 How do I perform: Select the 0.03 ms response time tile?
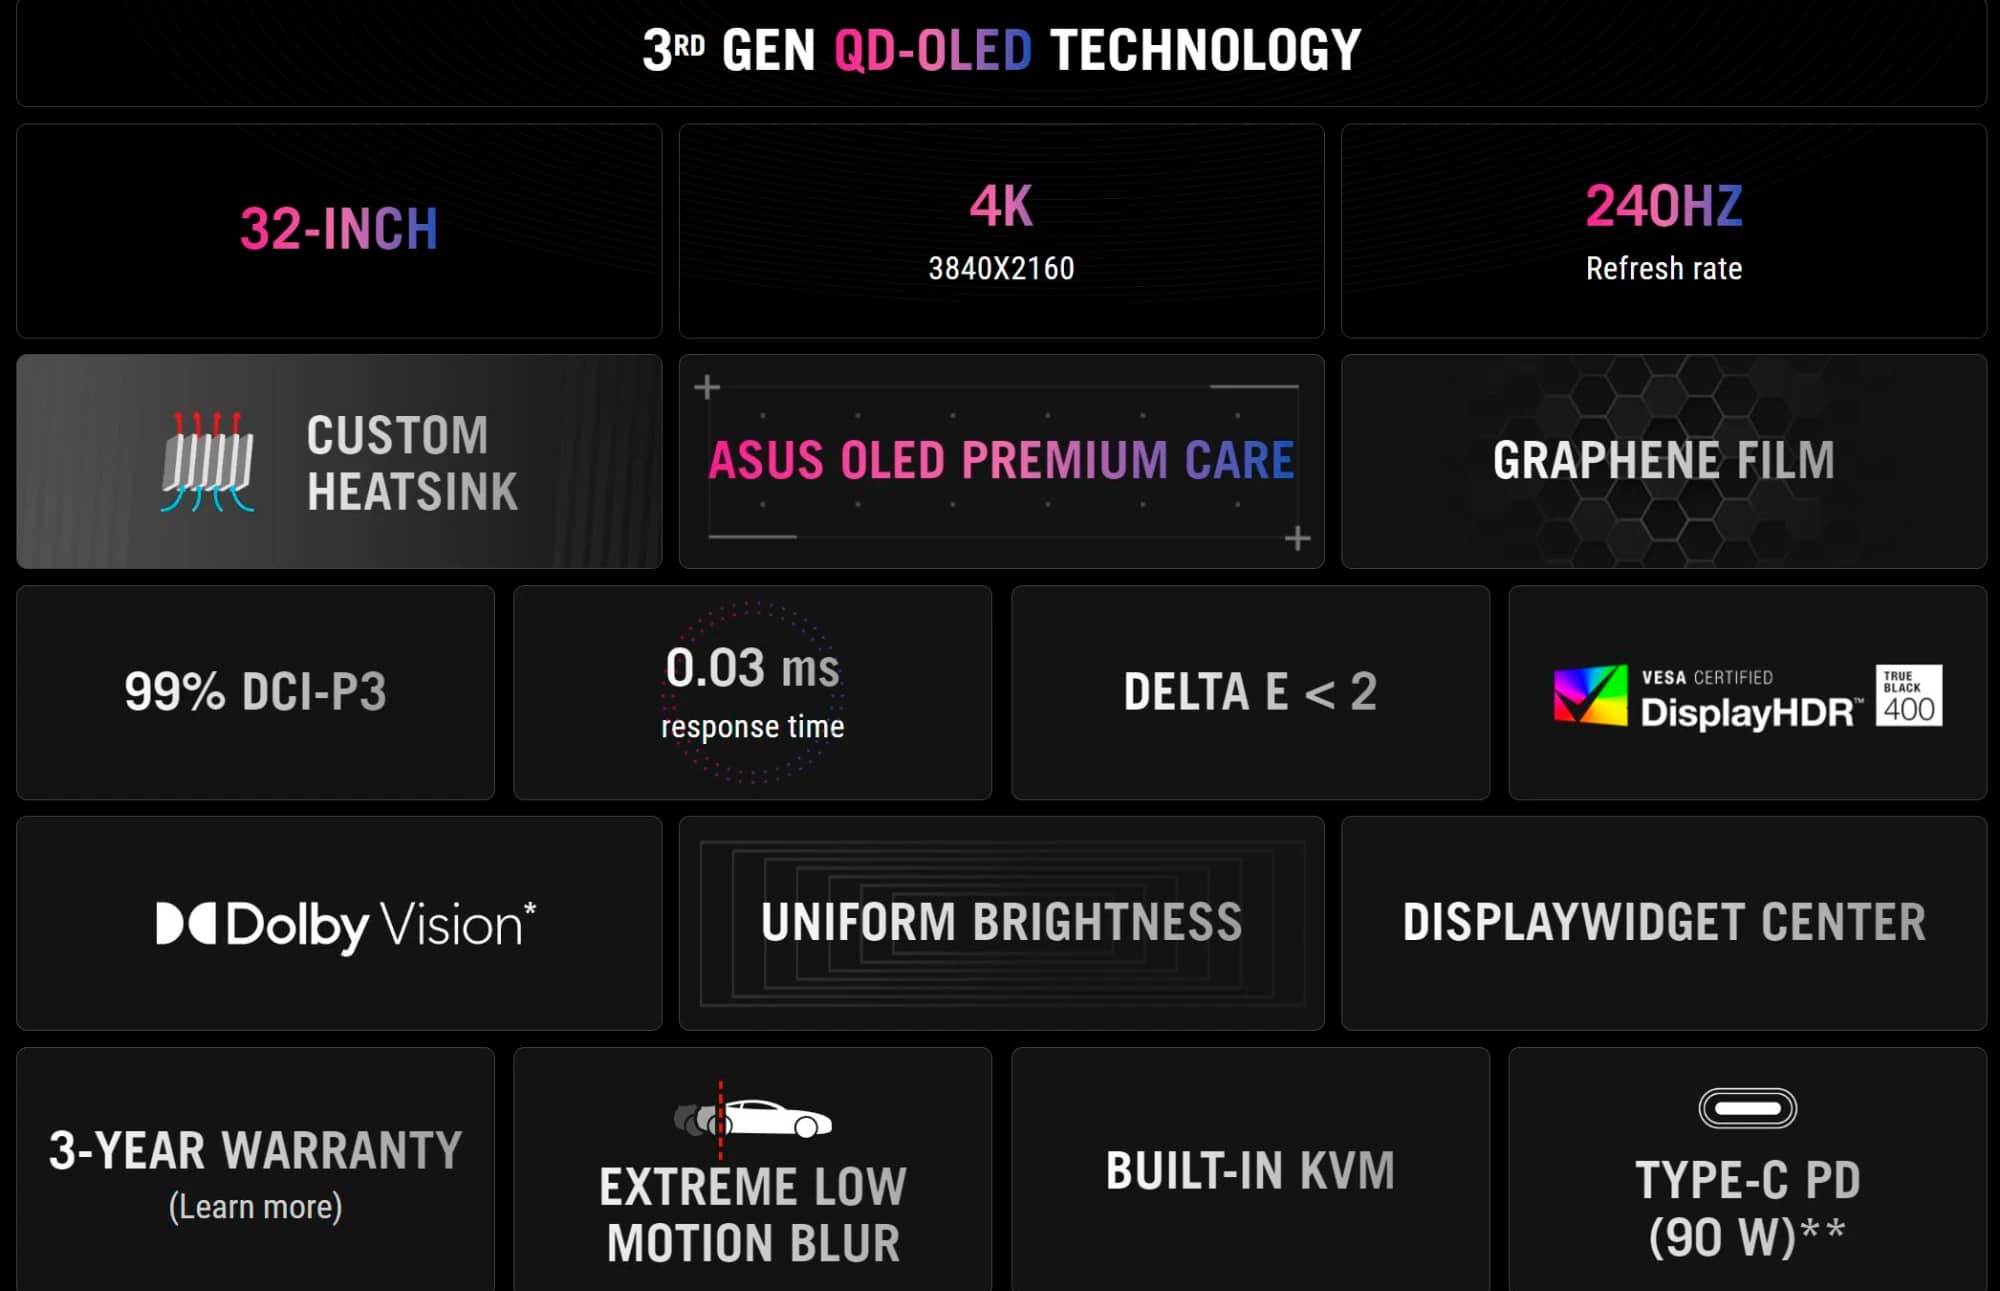click(x=752, y=692)
